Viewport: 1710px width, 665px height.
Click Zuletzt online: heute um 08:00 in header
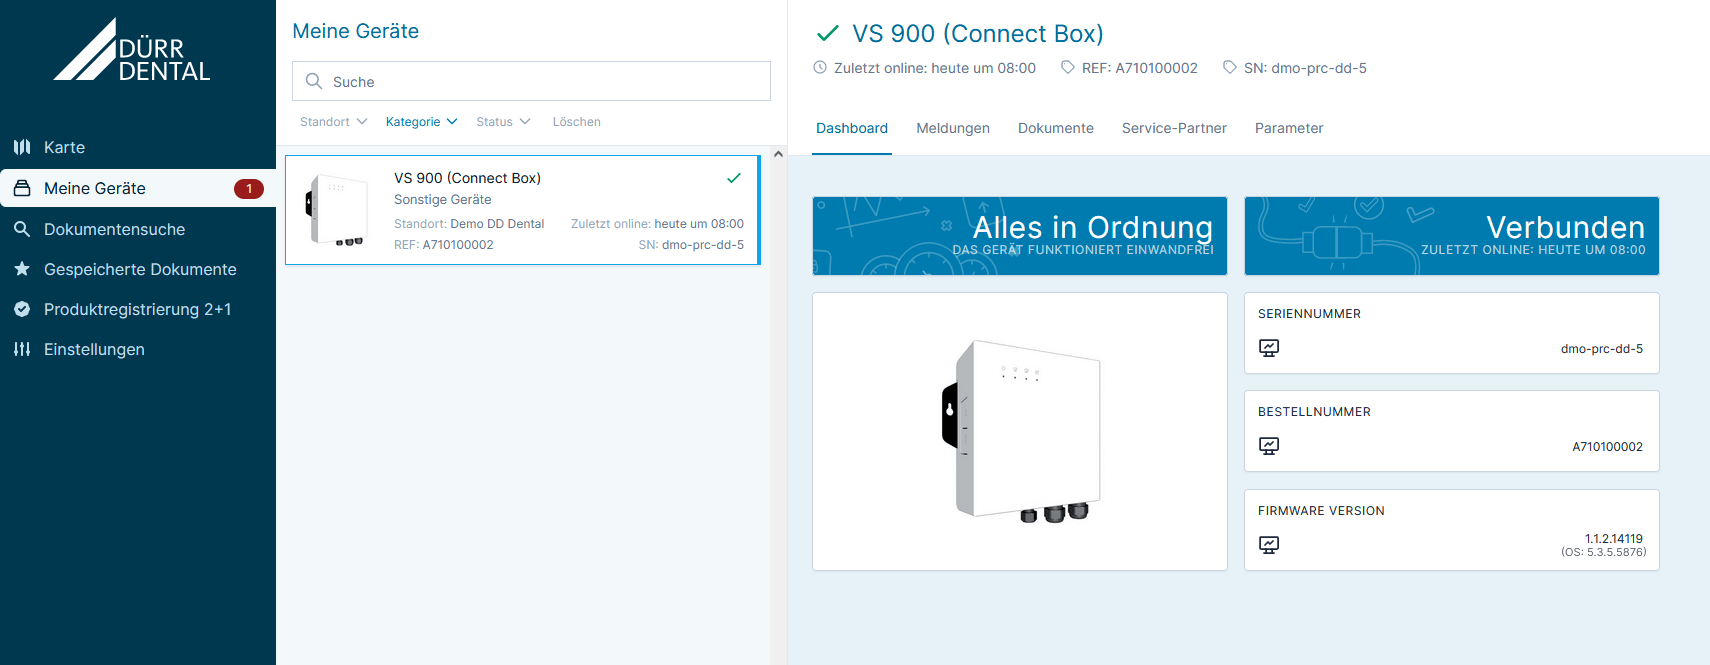(x=935, y=68)
